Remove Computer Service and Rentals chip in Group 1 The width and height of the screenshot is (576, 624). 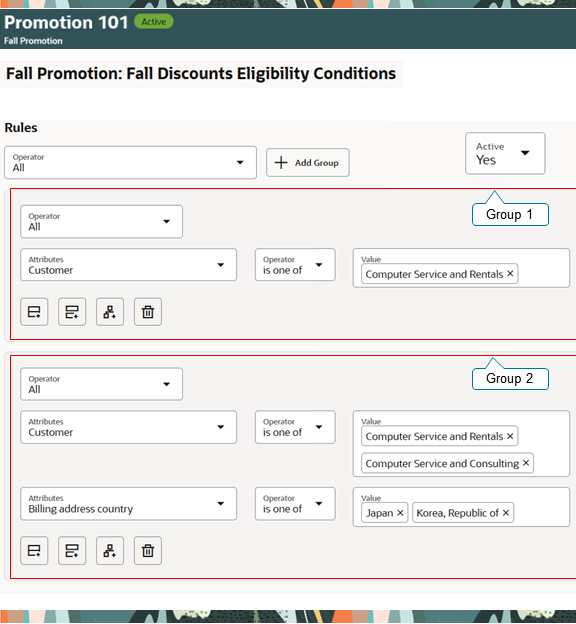[x=510, y=274]
